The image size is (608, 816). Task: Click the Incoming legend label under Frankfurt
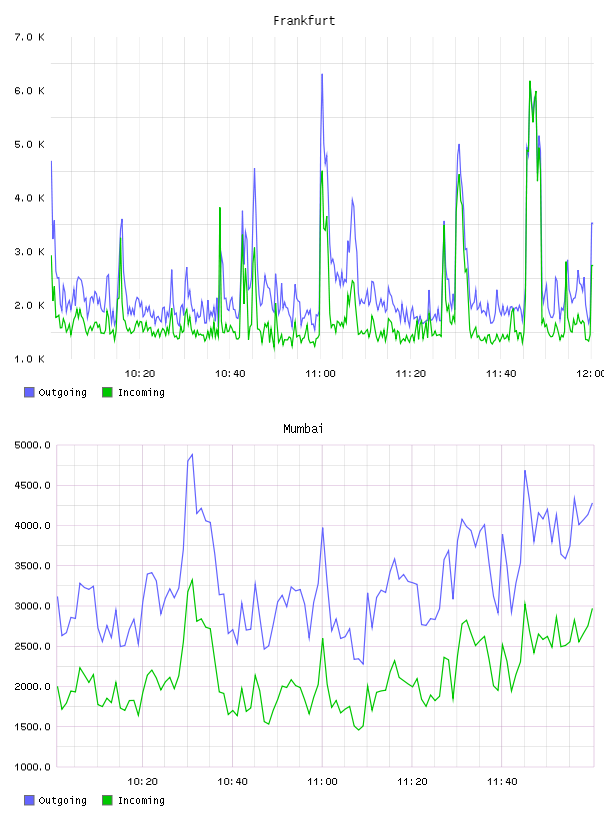[141, 392]
